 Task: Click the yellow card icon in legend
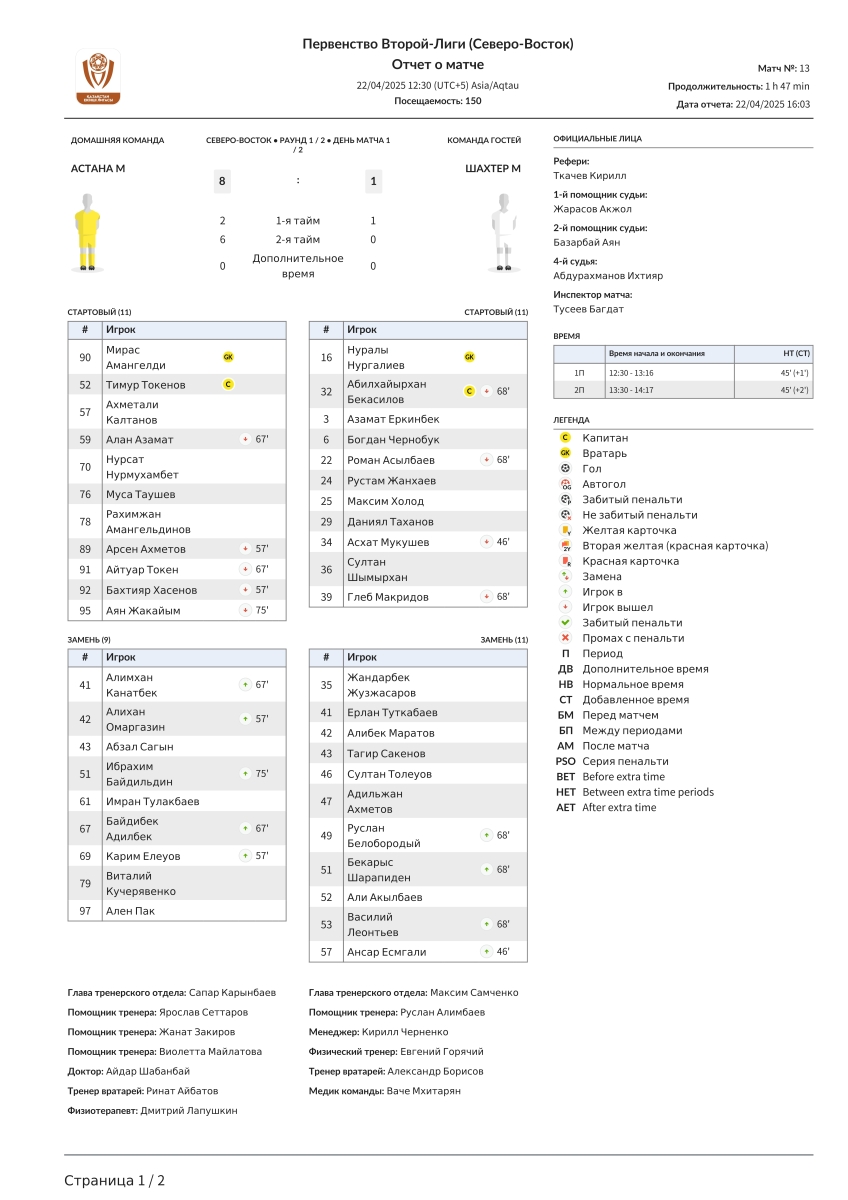coord(565,530)
